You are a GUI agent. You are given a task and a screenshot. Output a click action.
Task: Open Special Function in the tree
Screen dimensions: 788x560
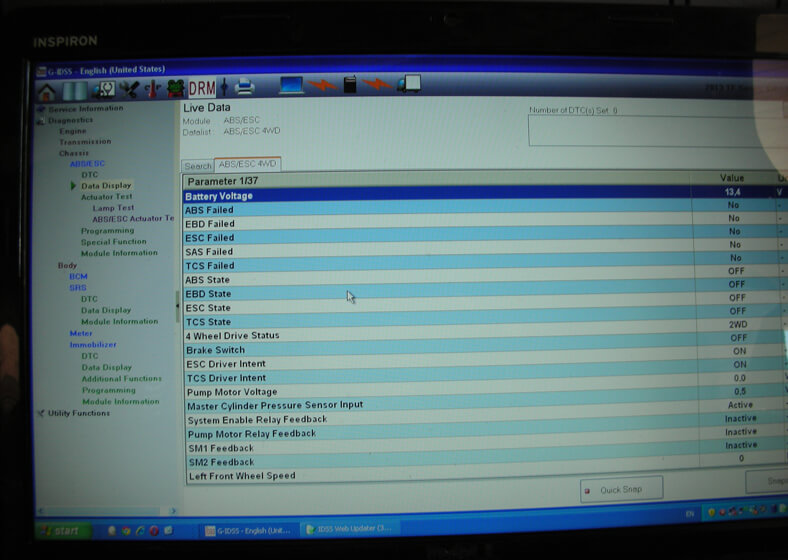click(x=114, y=242)
